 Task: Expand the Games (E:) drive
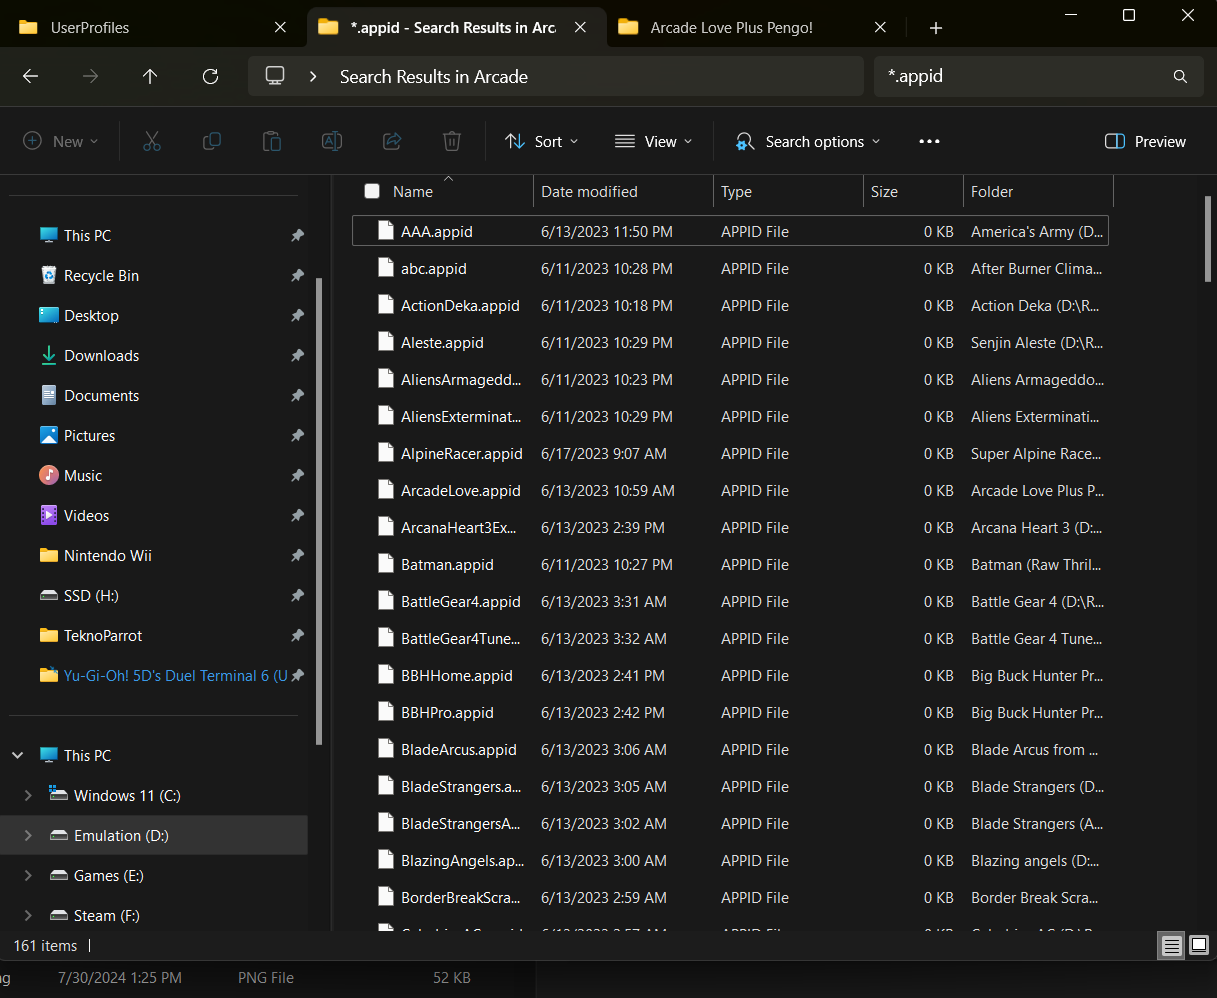28,875
